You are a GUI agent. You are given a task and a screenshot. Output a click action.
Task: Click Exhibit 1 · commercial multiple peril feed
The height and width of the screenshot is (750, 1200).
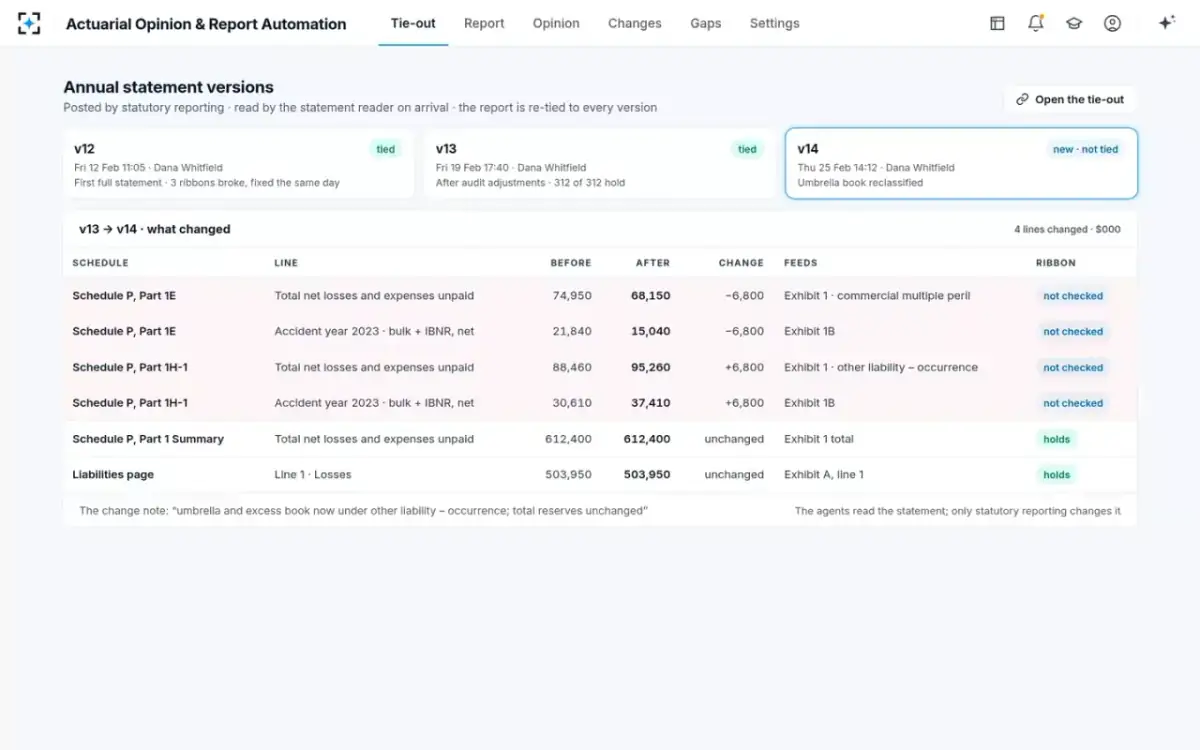[877, 296]
